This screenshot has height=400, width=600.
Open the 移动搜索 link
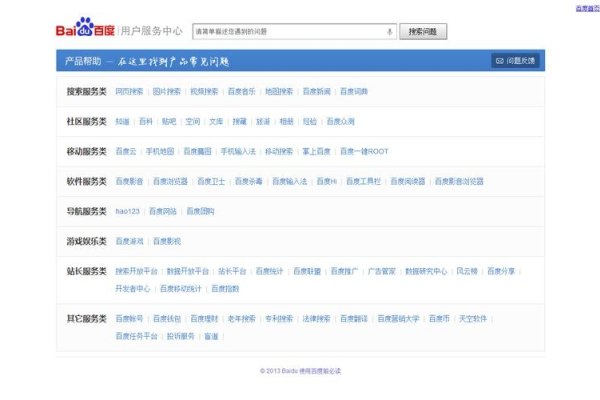point(279,151)
